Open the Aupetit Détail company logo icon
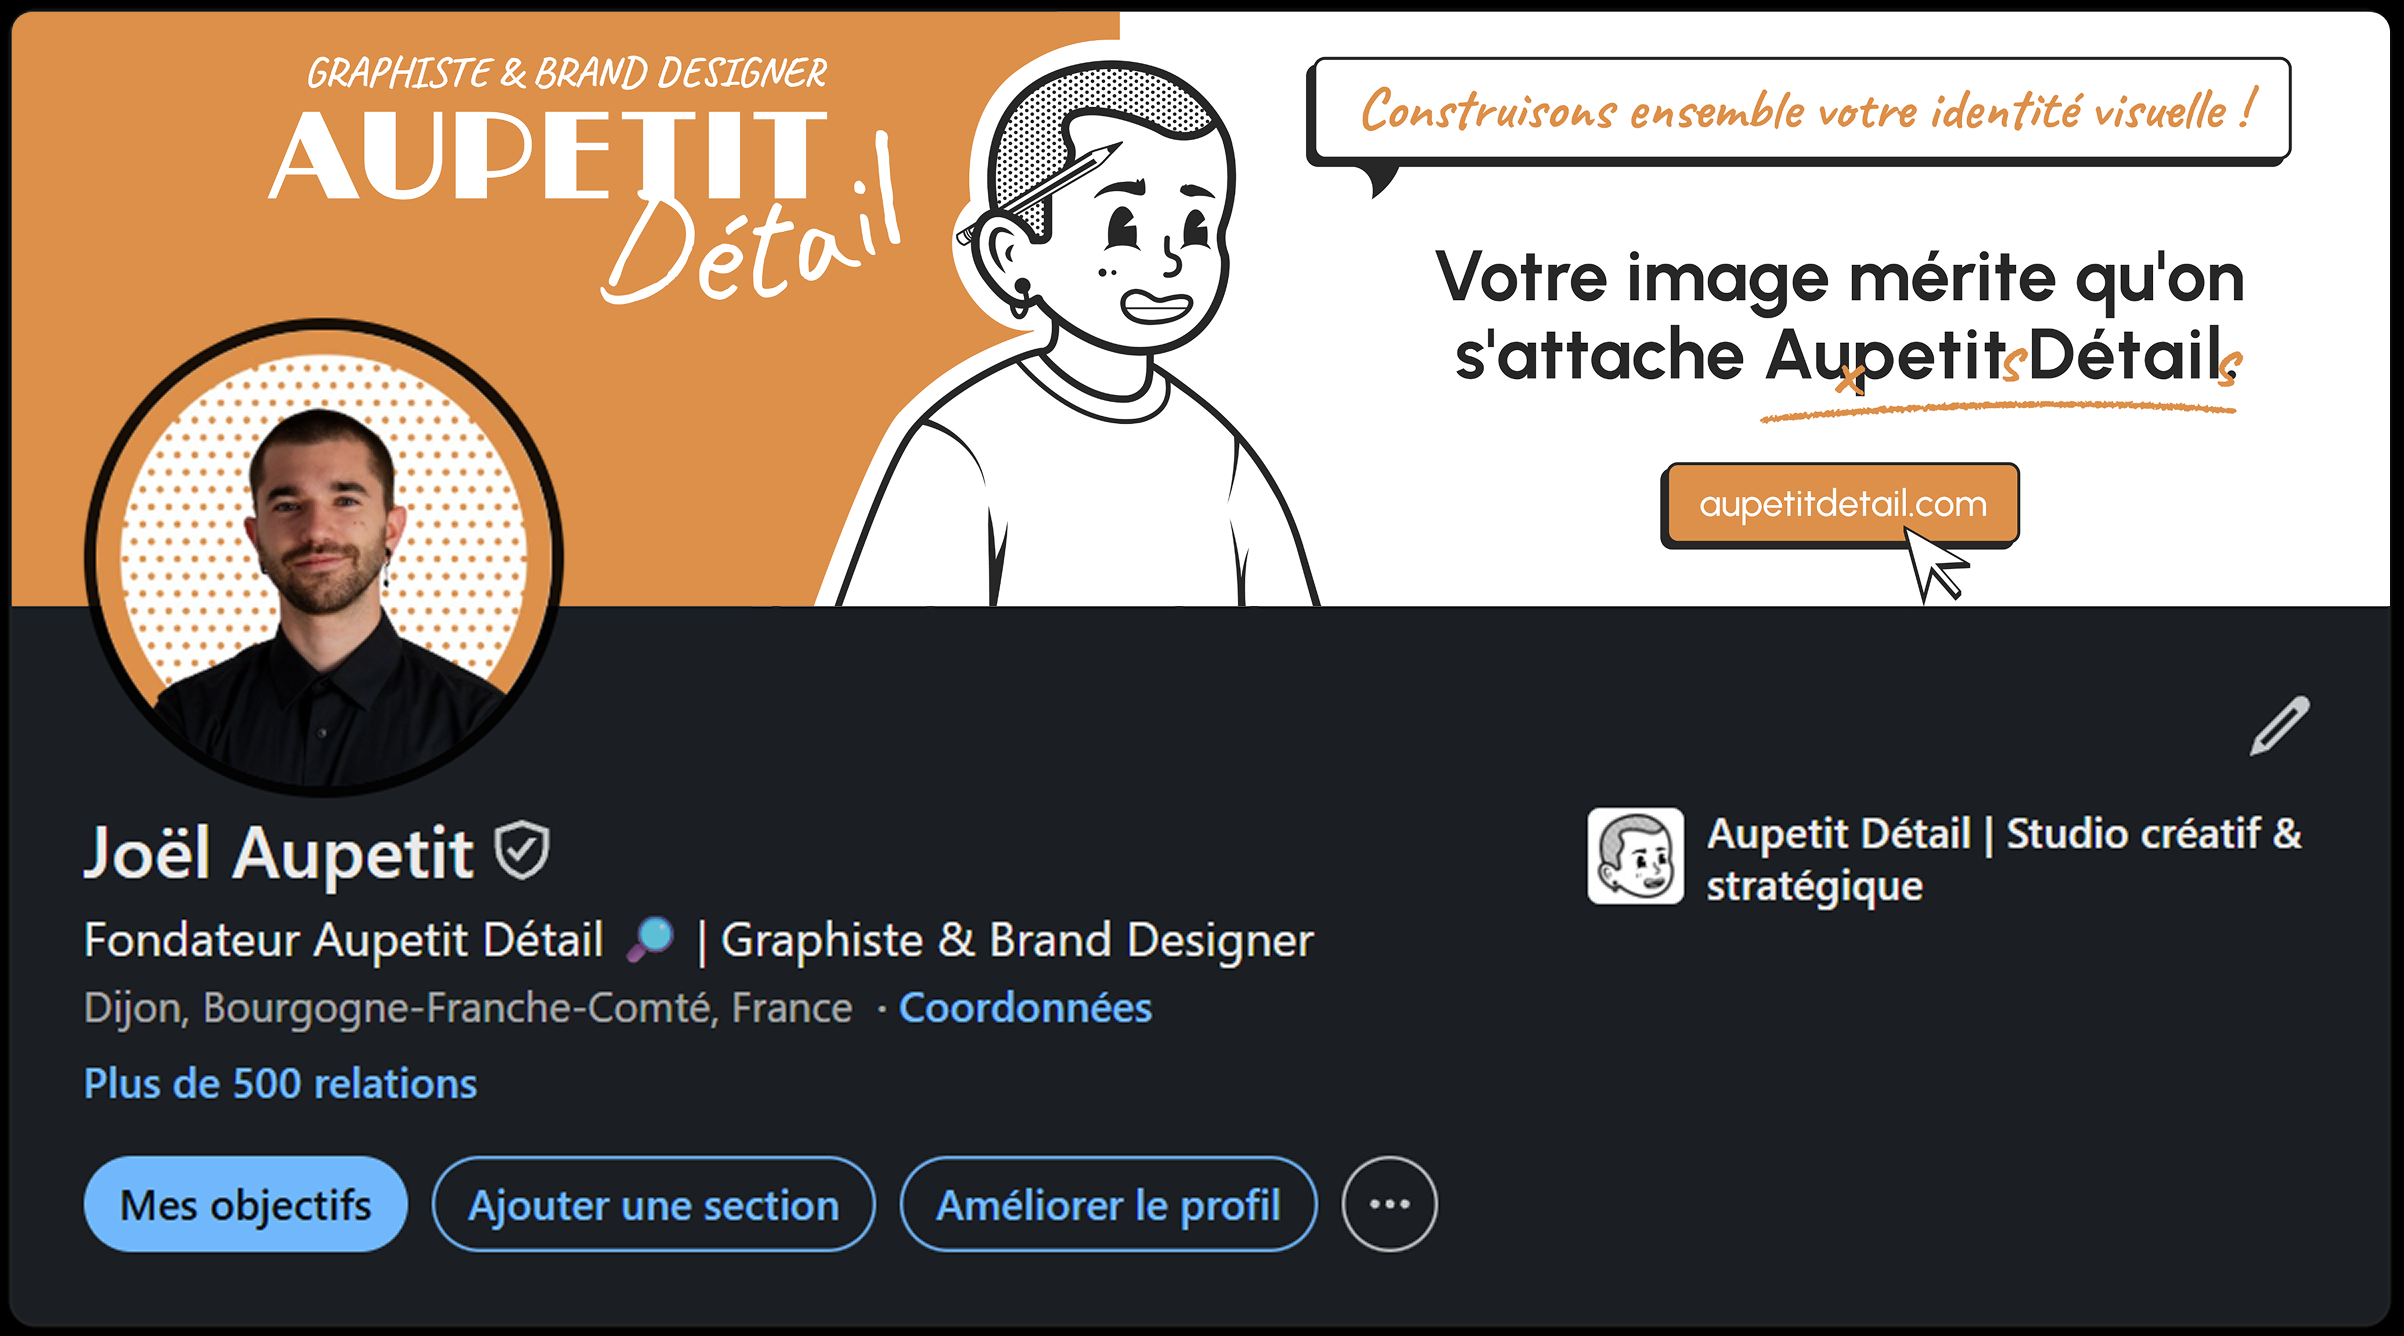This screenshot has width=2404, height=1336. tap(1635, 856)
